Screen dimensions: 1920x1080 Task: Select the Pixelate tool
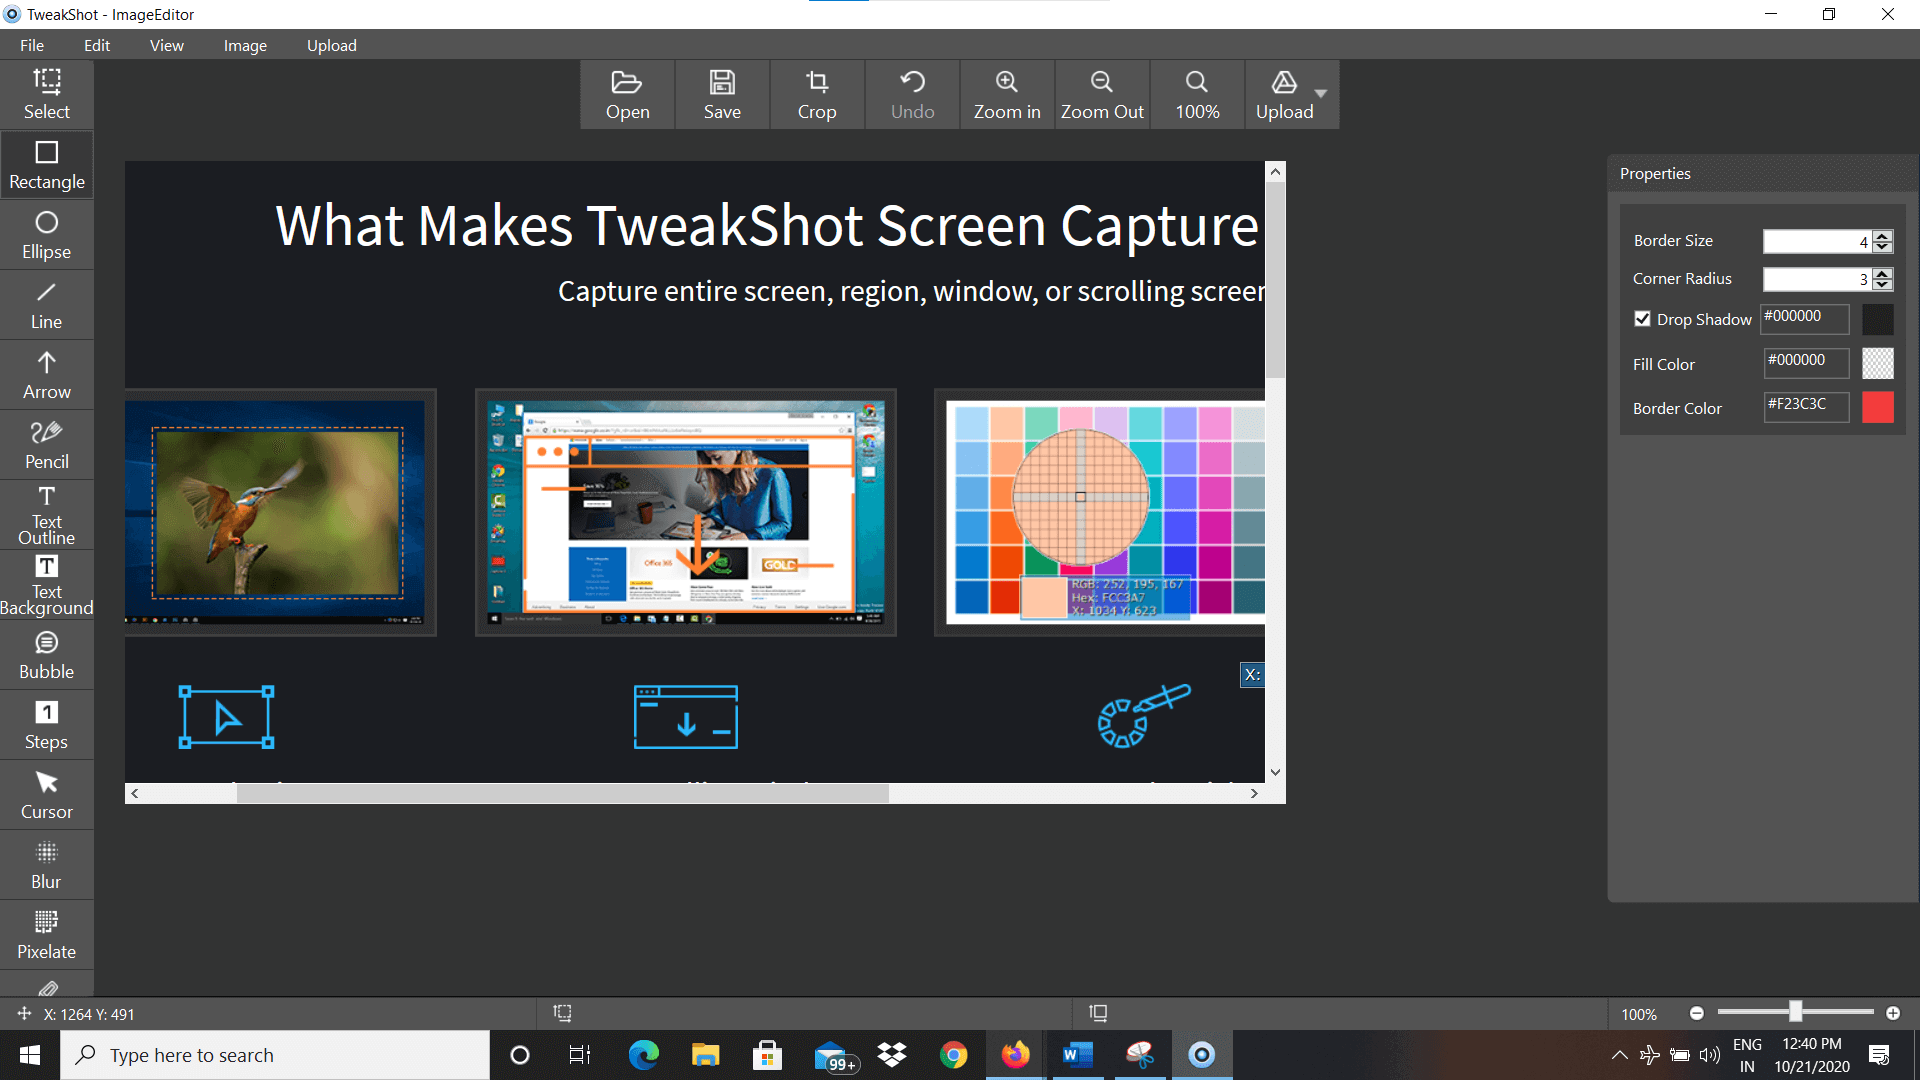point(46,933)
